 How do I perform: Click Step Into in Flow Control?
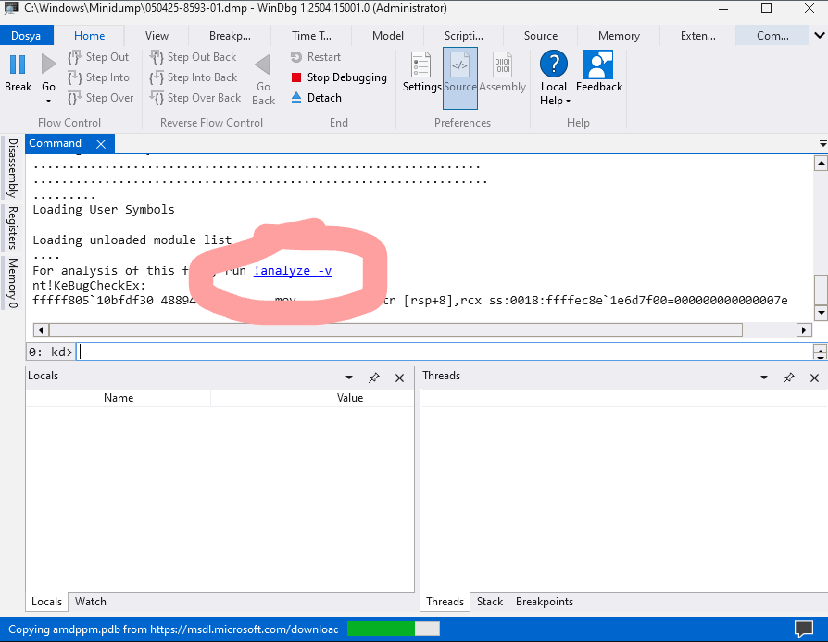[x=99, y=78]
